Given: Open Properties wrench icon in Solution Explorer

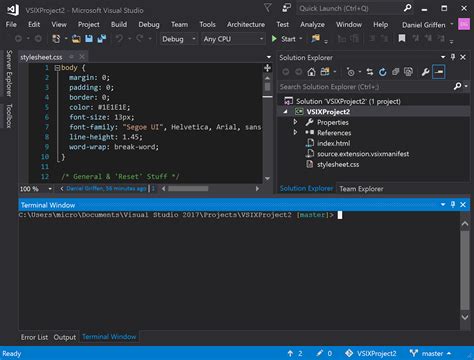Looking at the screenshot, I should tap(425, 72).
